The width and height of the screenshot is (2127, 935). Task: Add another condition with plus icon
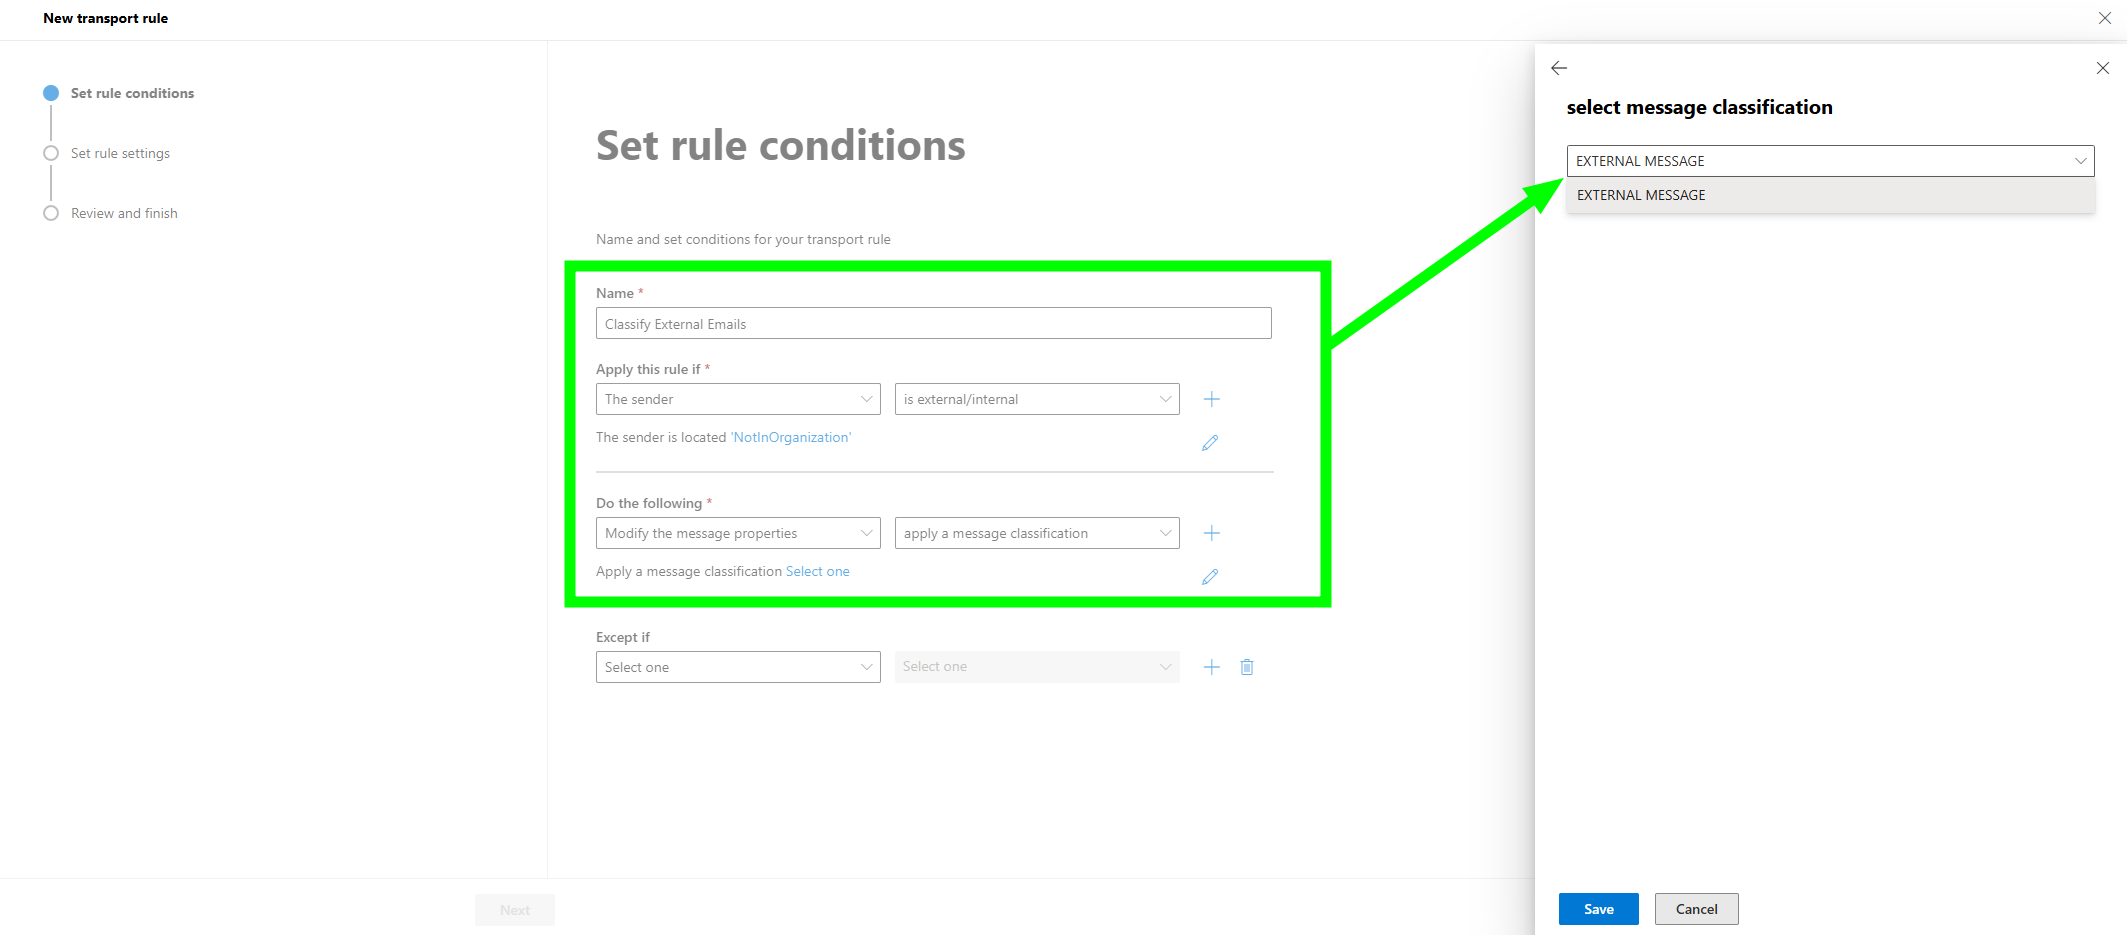[x=1211, y=399]
